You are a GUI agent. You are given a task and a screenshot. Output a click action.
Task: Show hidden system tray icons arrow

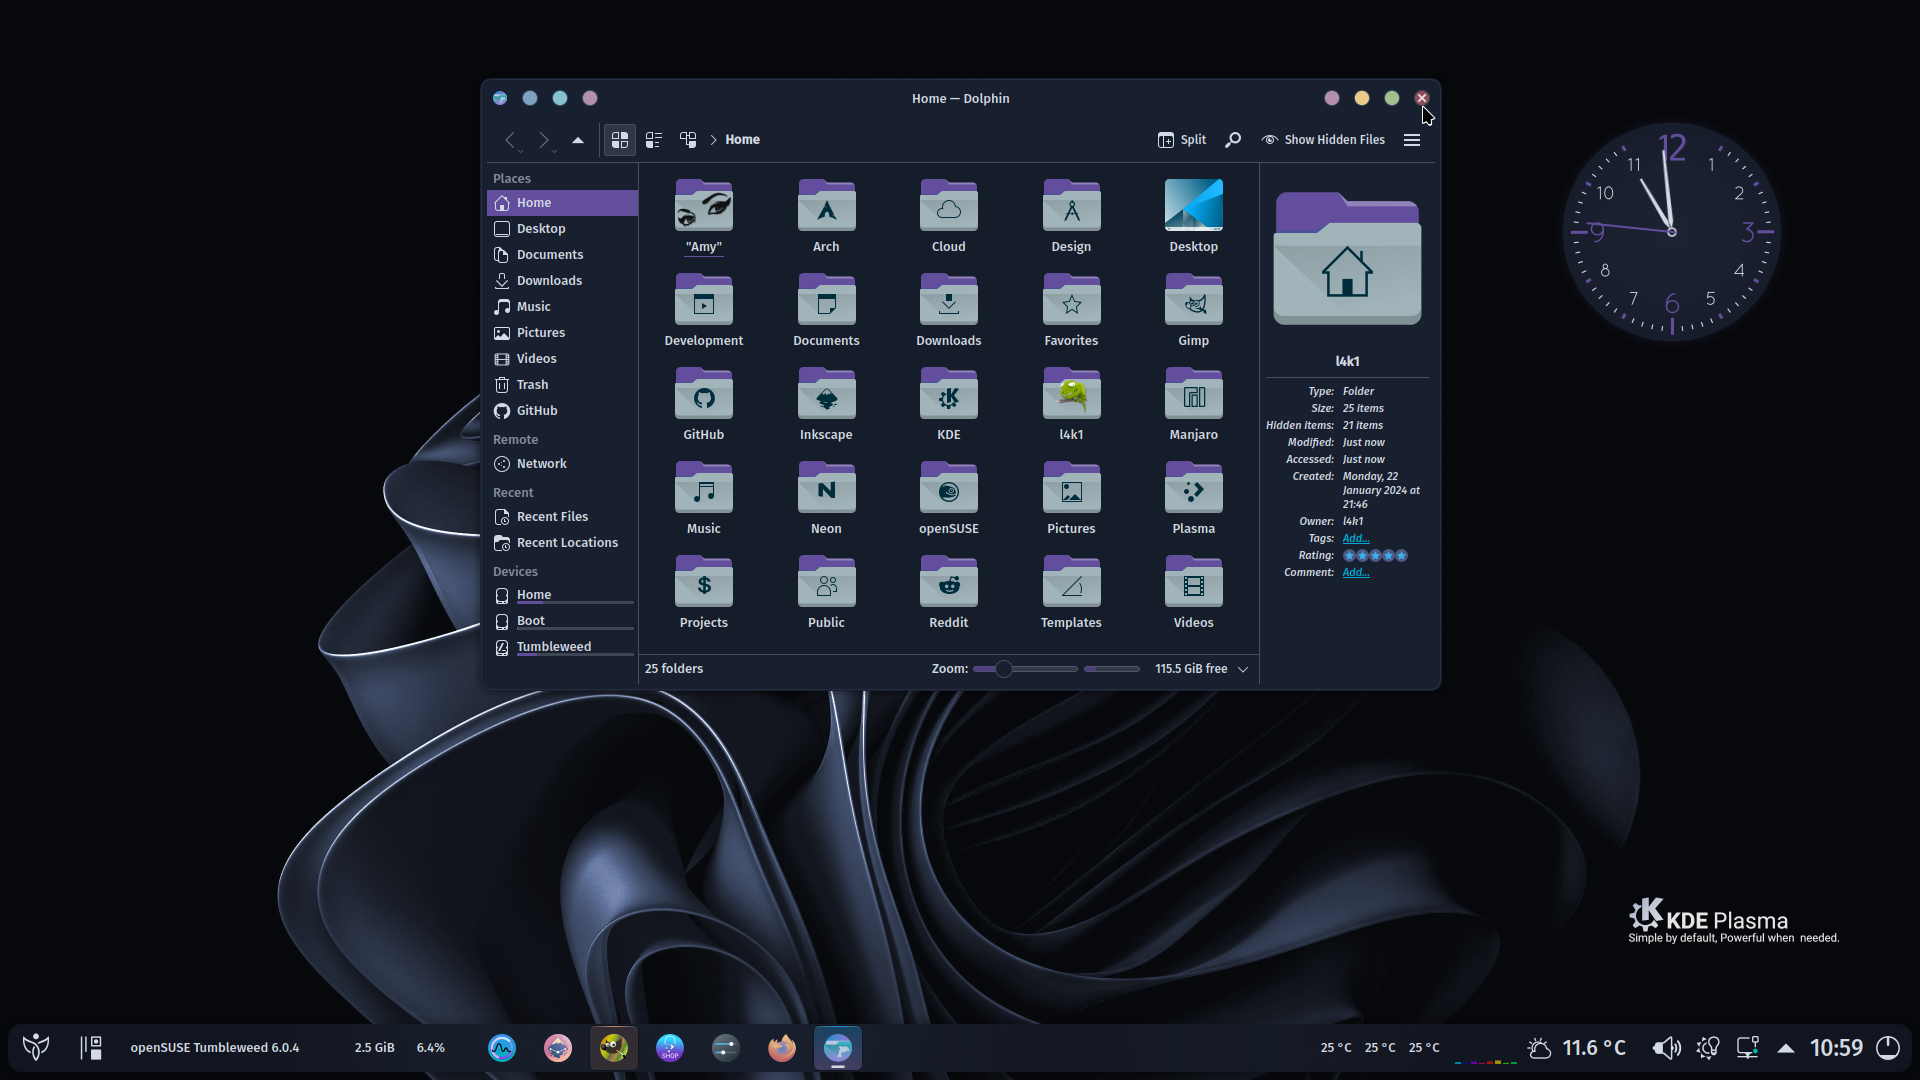(1785, 1048)
